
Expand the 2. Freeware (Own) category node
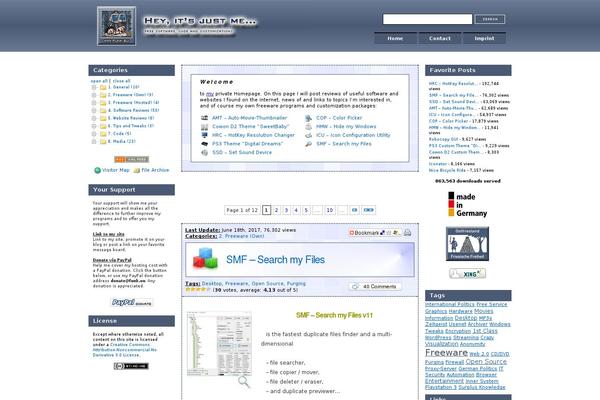(x=94, y=95)
